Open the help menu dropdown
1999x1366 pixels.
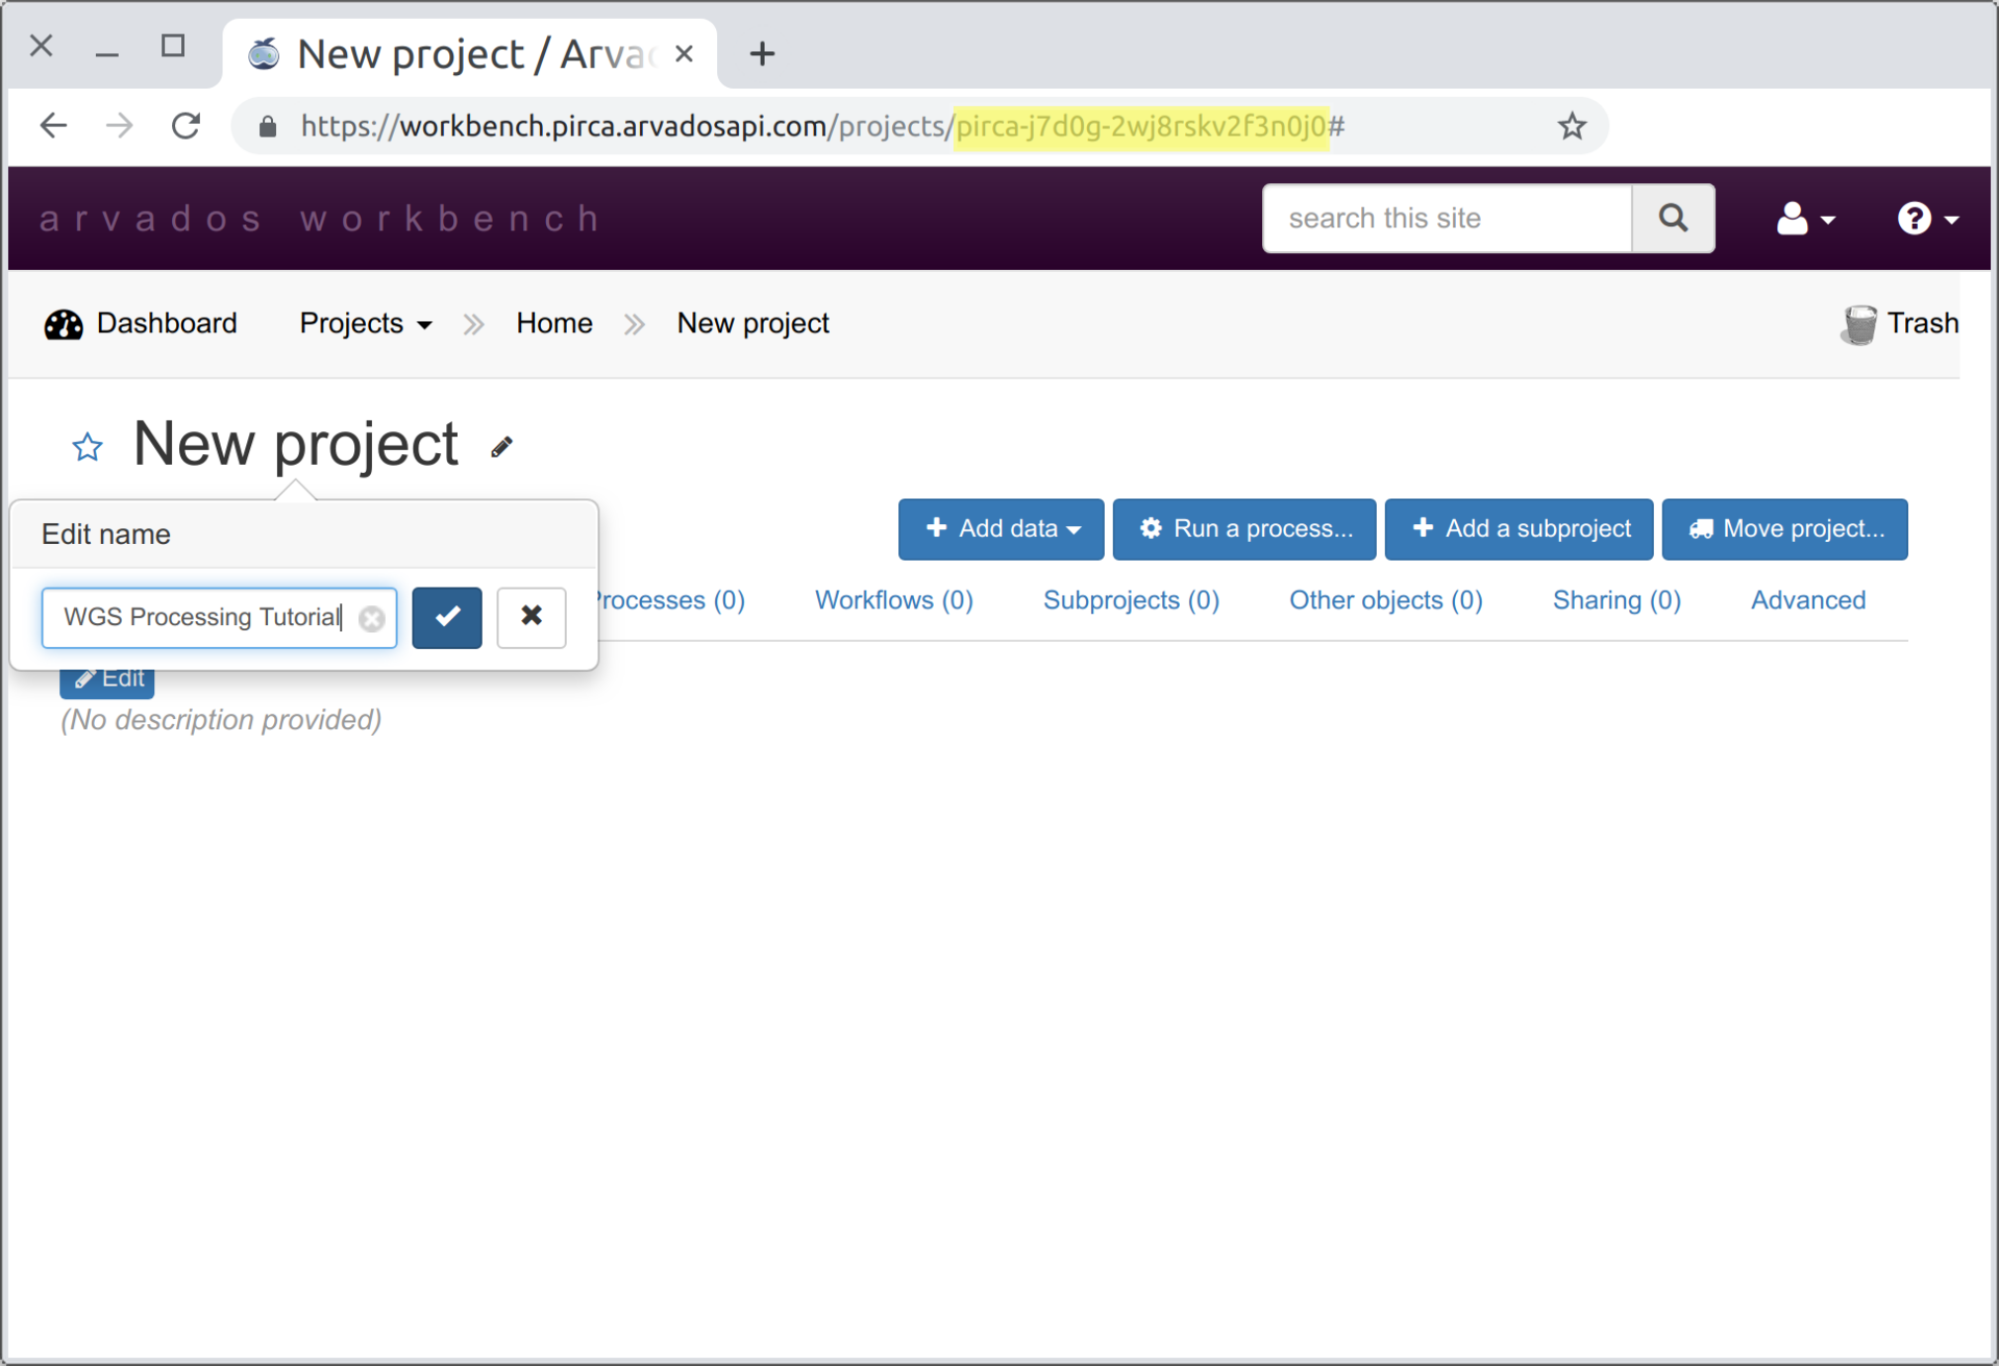click(x=1926, y=218)
